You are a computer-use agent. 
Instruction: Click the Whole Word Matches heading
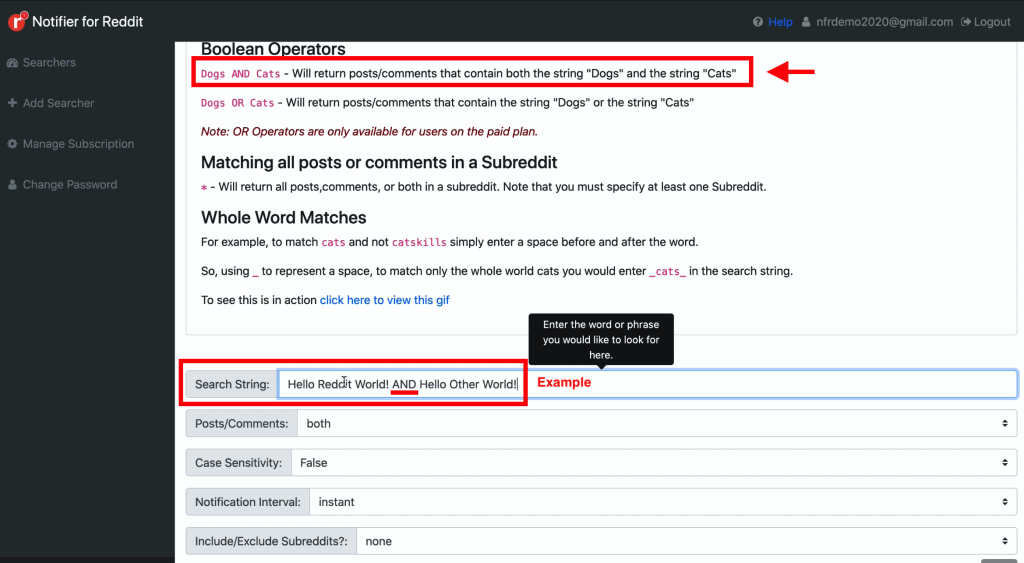[283, 217]
